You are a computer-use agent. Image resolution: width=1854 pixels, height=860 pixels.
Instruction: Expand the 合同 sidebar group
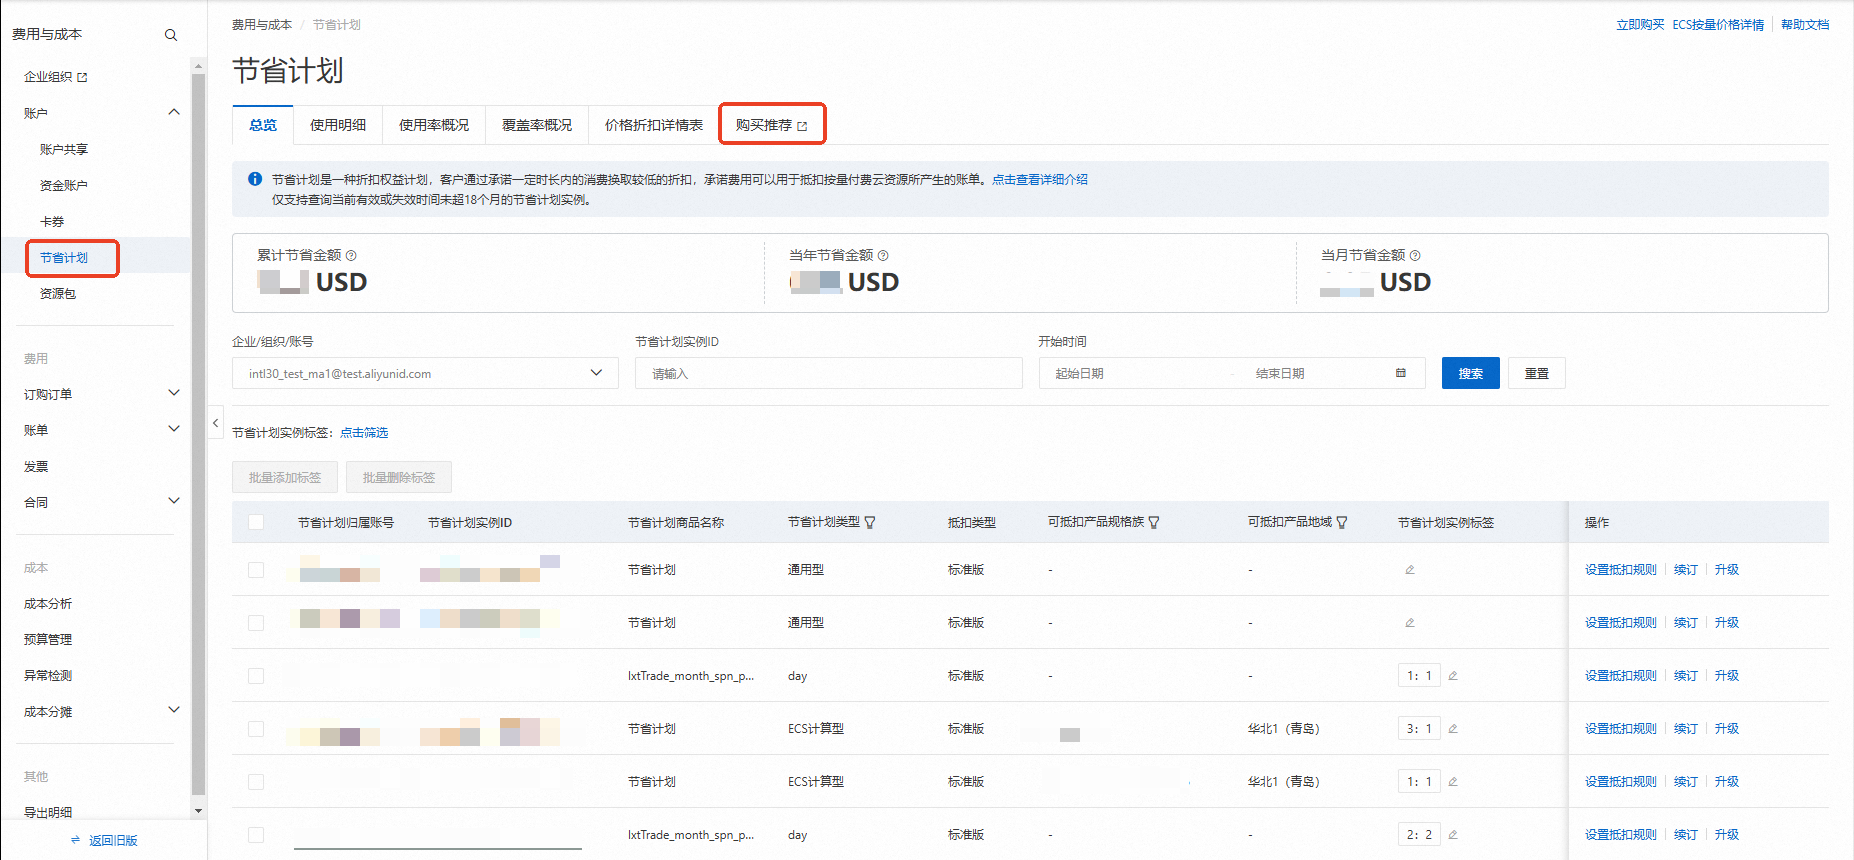(x=174, y=501)
